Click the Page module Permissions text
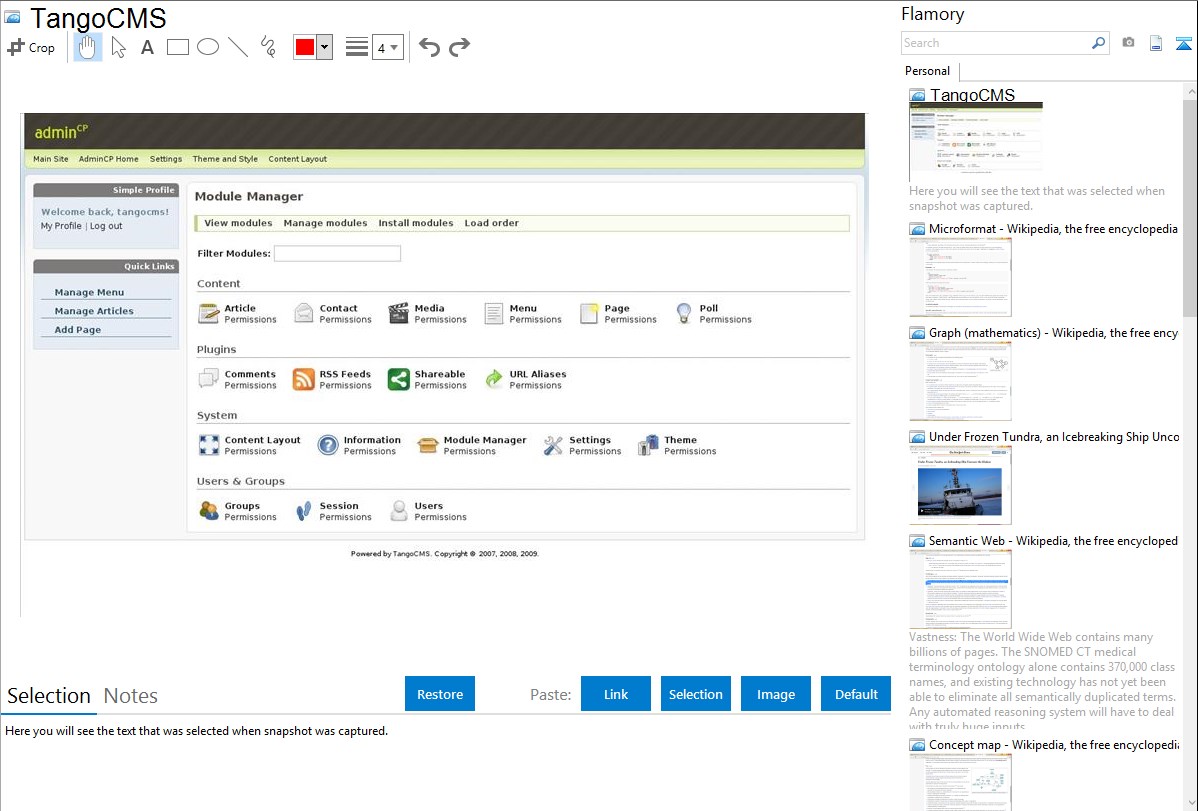This screenshot has height=811, width=1198. coord(630,320)
